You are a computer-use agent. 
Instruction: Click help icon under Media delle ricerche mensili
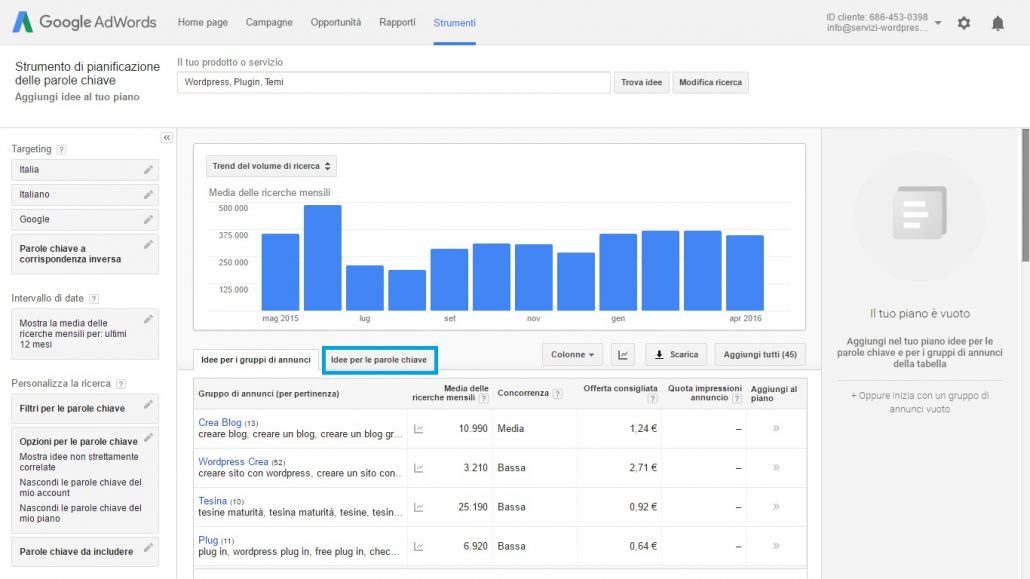click(x=483, y=398)
